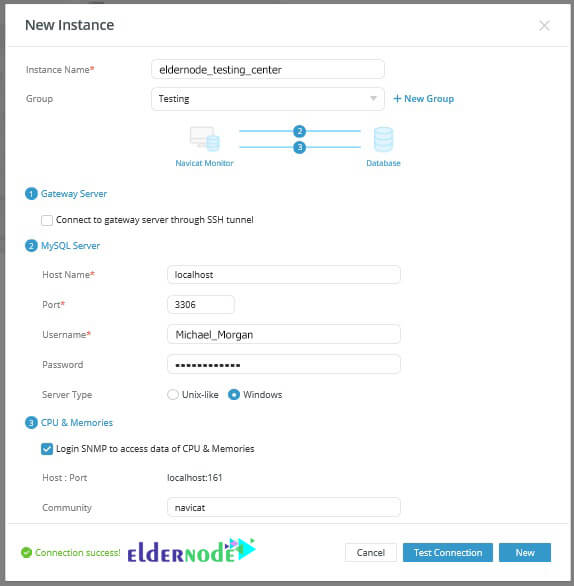Click the MySQL Server number 2 badge

click(31, 246)
